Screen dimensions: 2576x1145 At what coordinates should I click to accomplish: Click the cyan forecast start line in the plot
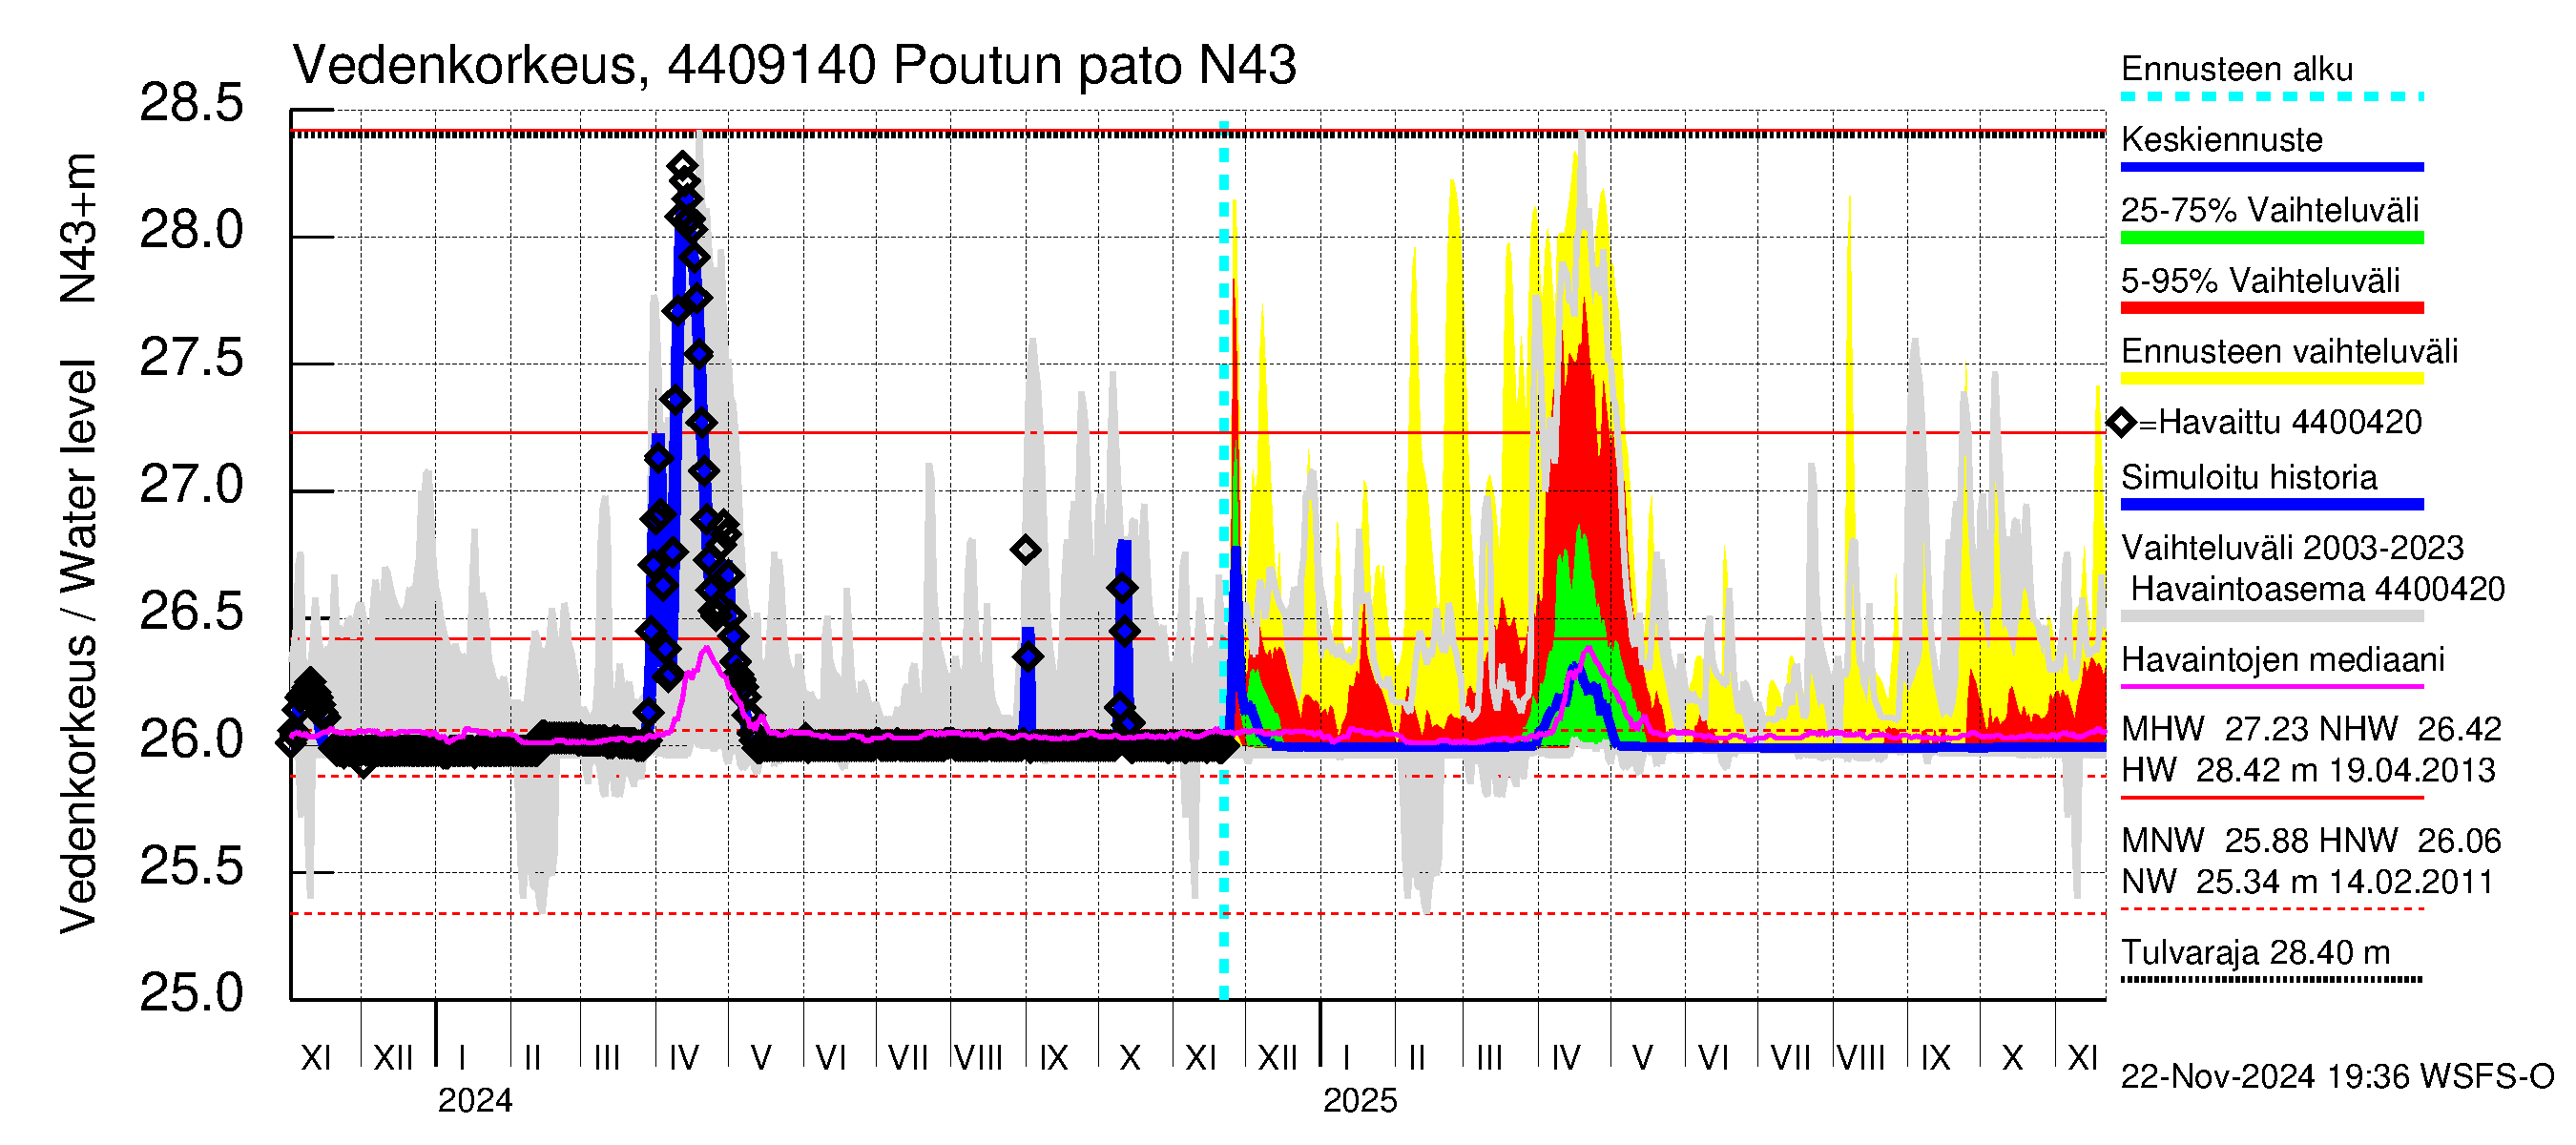click(x=1224, y=560)
